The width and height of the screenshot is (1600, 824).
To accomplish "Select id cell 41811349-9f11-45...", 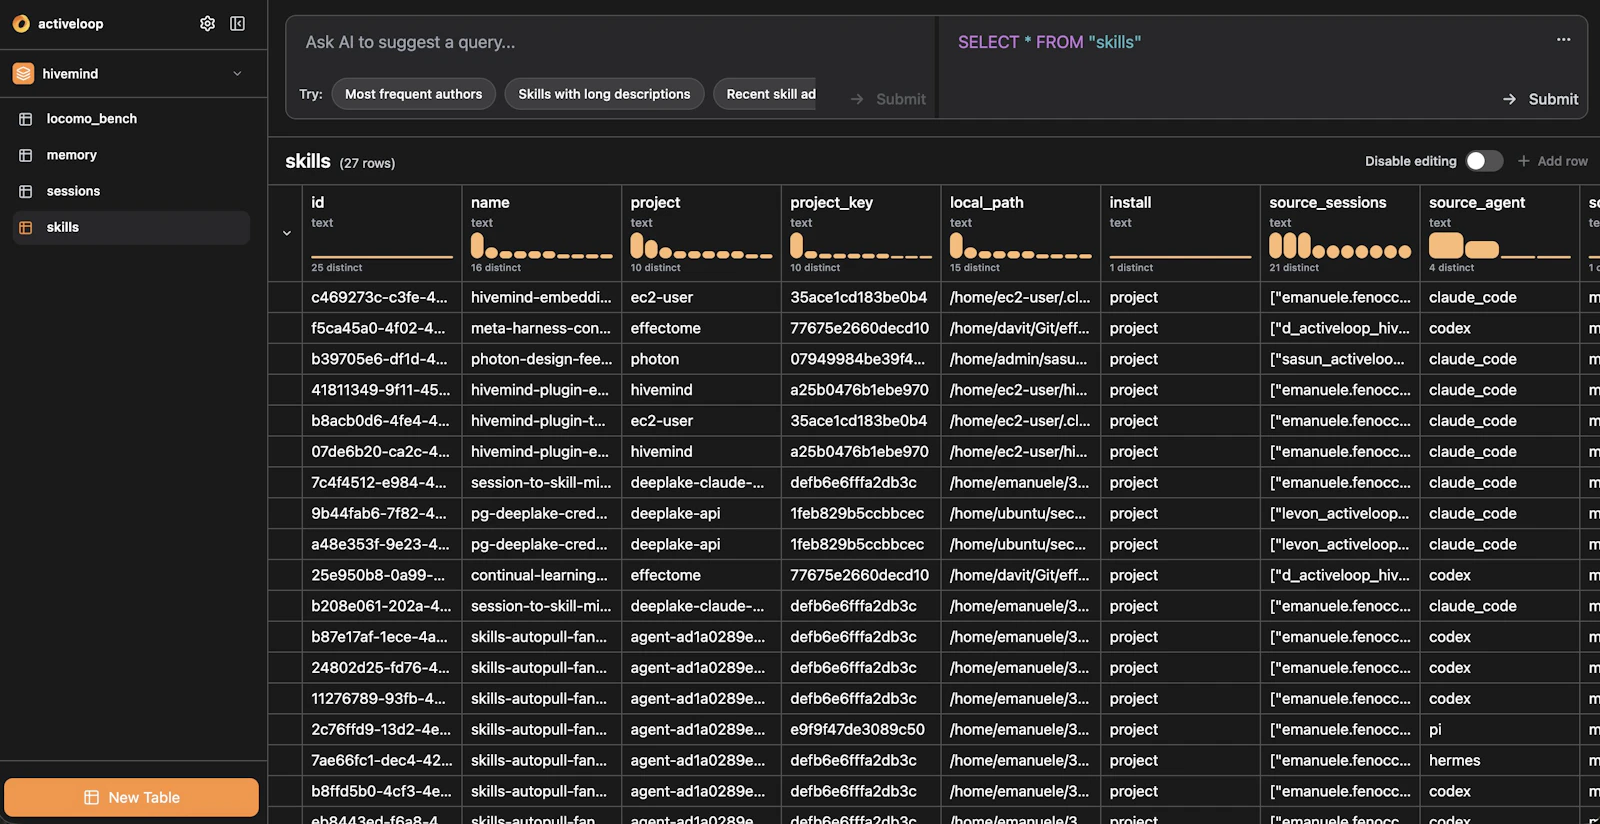I will point(382,390).
